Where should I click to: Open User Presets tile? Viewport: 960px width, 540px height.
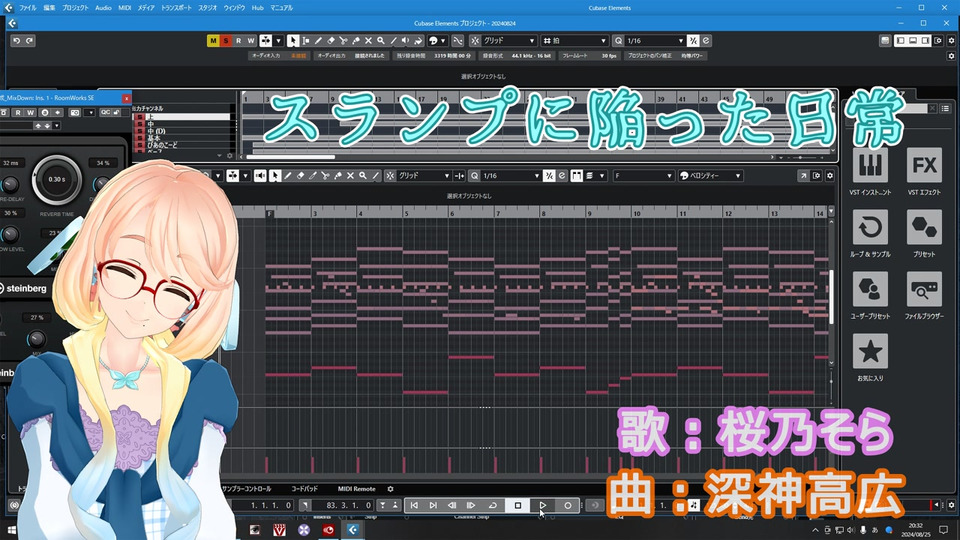(870, 289)
